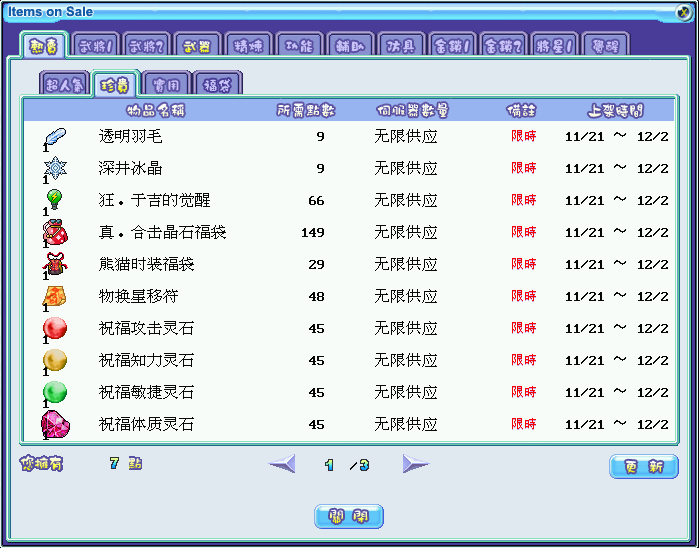Go to the previous page with the left arrow
This screenshot has width=699, height=548.
point(282,464)
